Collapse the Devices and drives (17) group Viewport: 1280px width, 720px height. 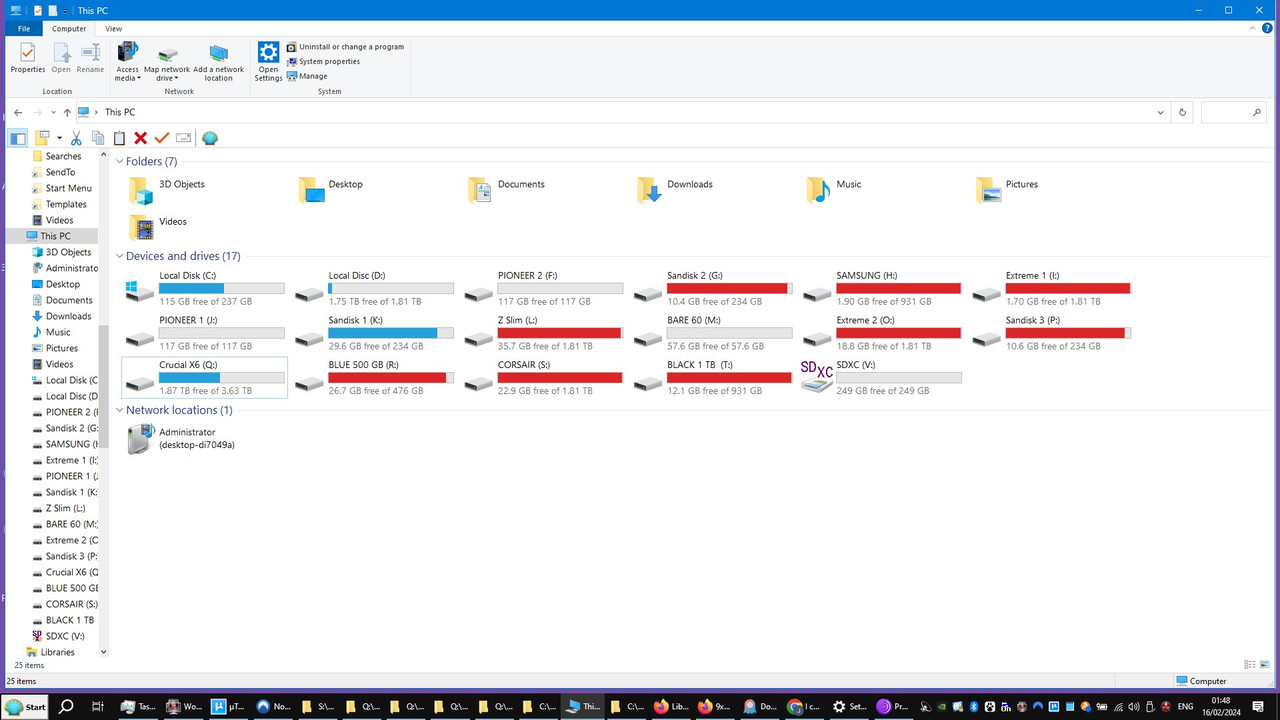tap(120, 256)
